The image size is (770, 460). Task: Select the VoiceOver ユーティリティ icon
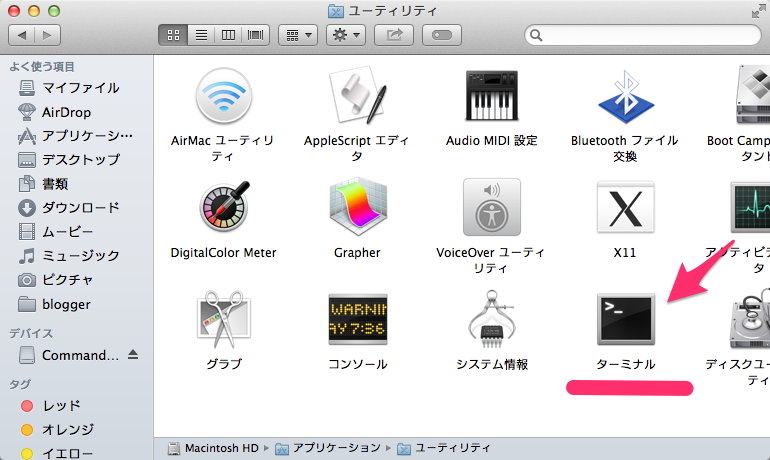pyautogui.click(x=492, y=207)
